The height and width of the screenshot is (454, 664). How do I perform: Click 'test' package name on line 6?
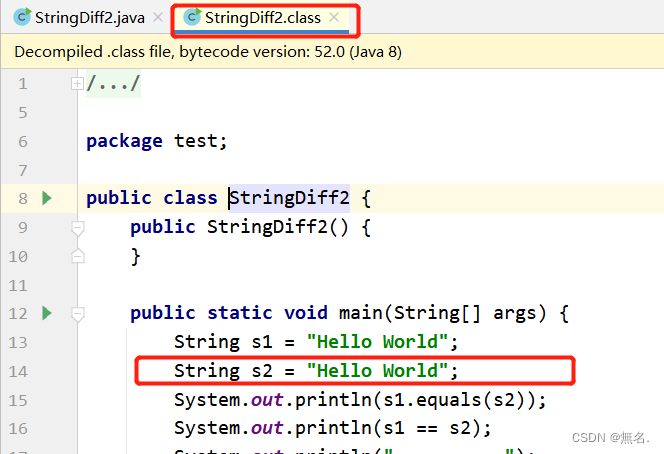[196, 141]
